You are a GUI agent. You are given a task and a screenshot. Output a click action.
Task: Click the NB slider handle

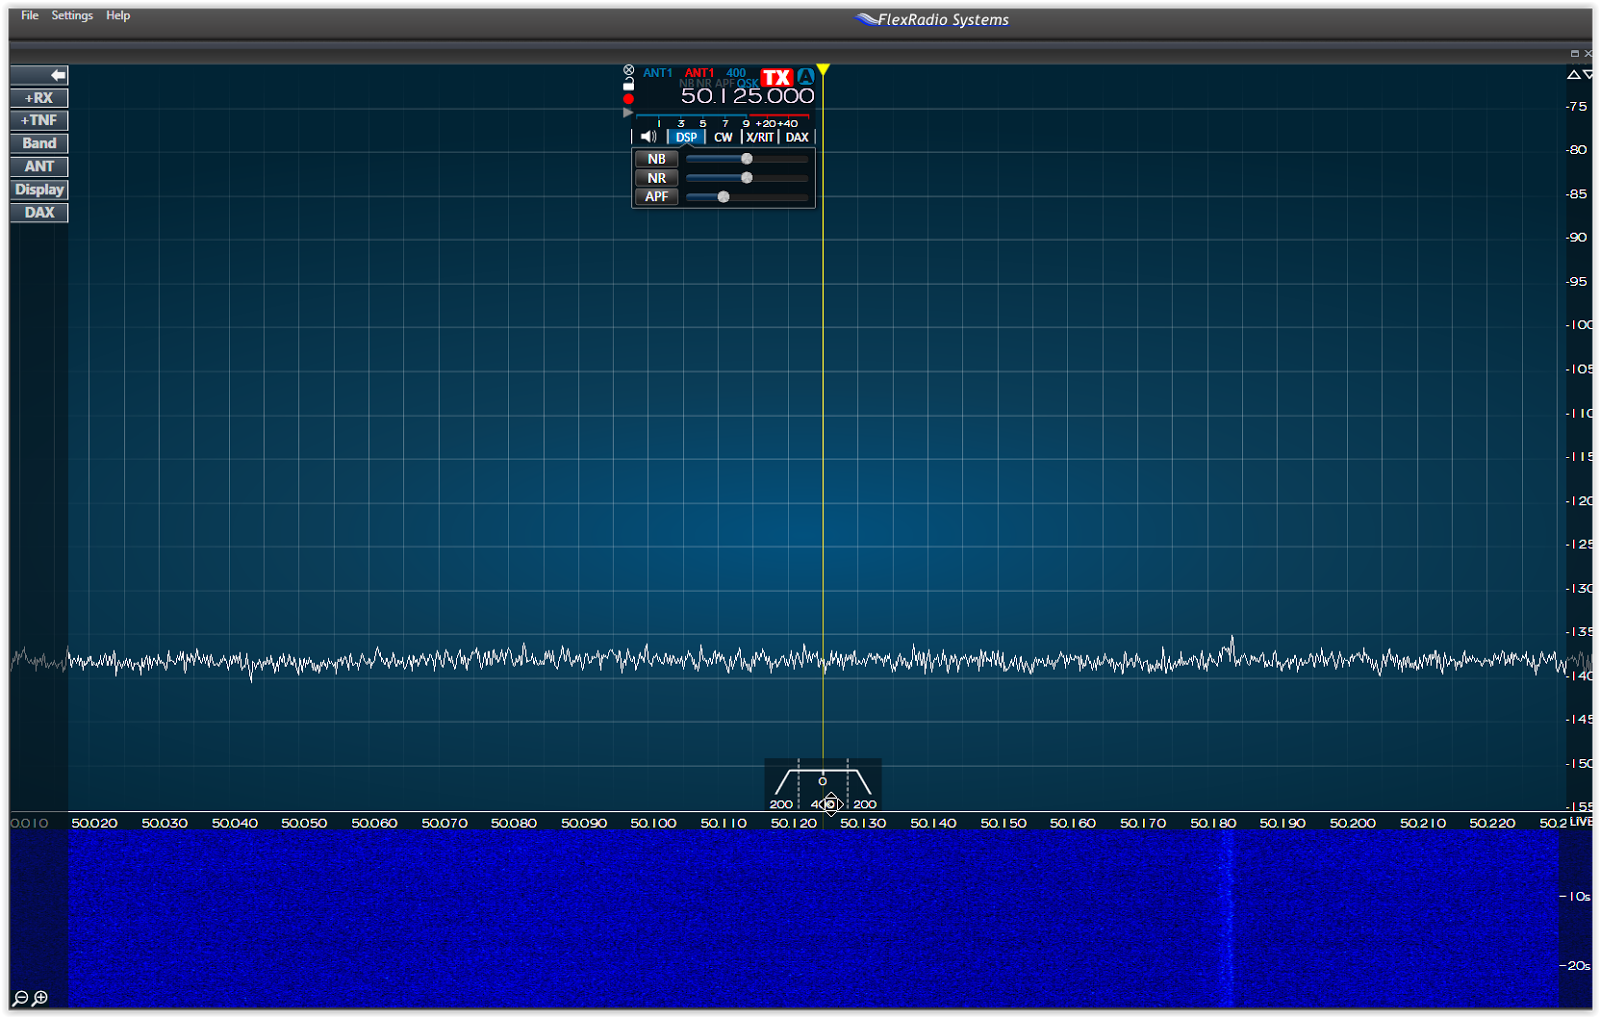[745, 158]
